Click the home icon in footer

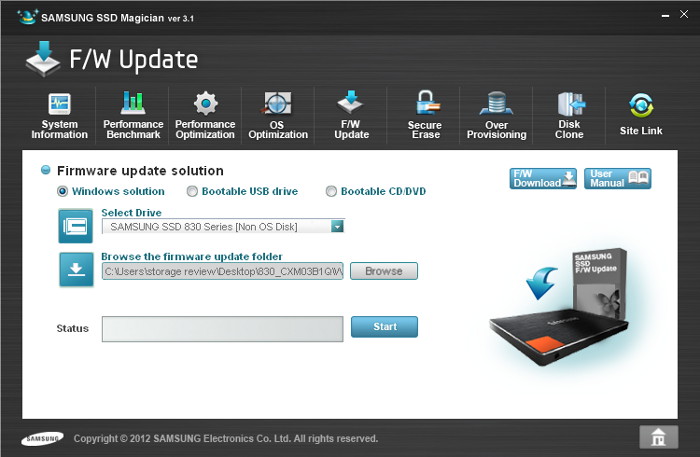coord(658,437)
